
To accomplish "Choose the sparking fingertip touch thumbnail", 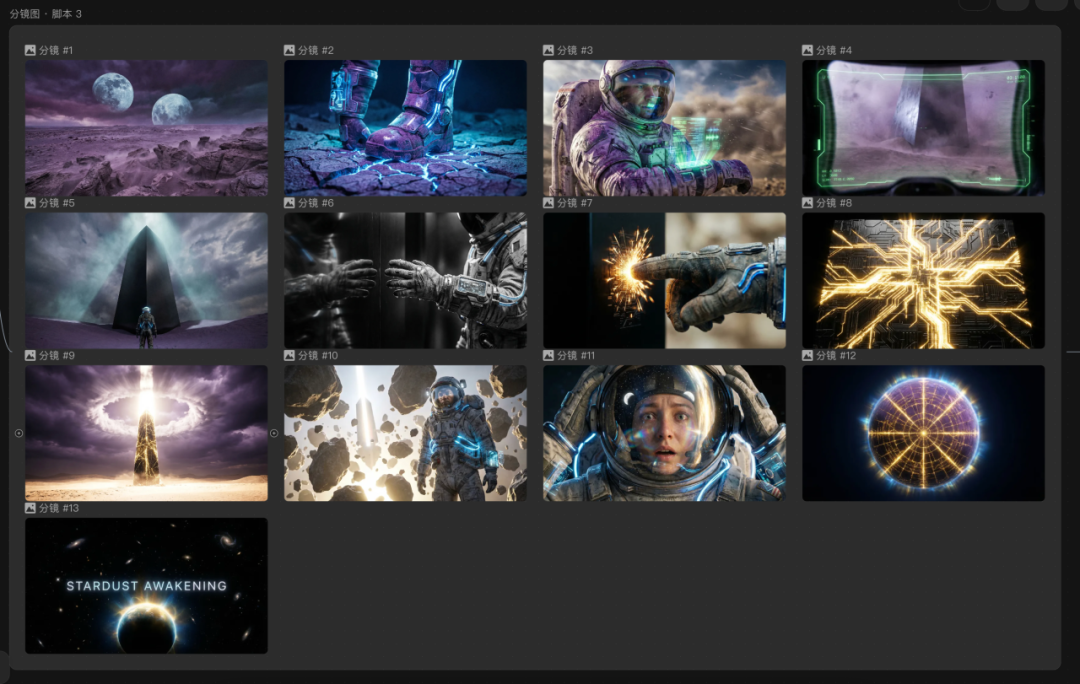I will click(x=664, y=280).
